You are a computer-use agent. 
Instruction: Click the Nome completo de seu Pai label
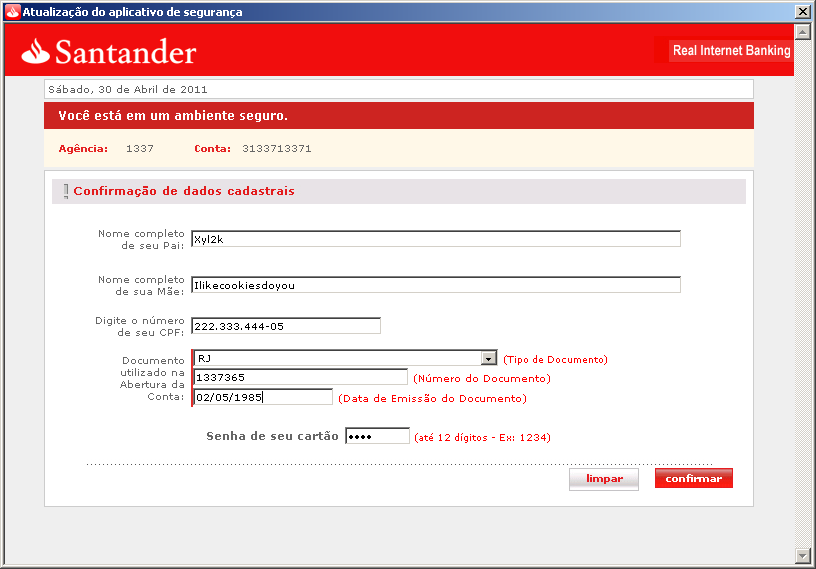click(141, 239)
